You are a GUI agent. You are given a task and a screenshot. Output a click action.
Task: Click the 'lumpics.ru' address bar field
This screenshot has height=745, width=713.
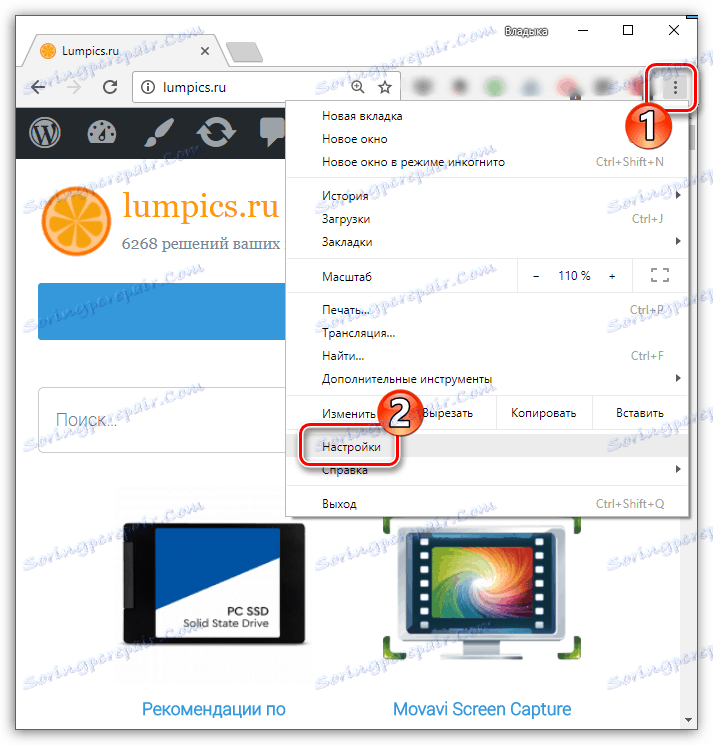266,87
